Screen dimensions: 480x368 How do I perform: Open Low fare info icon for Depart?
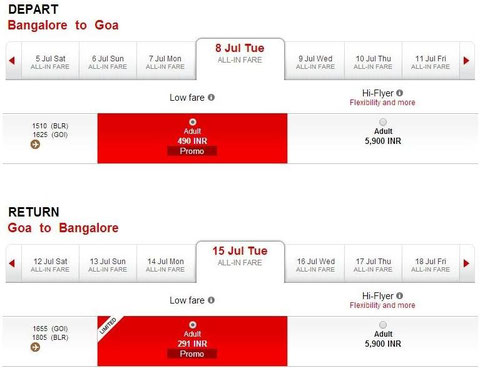(211, 97)
